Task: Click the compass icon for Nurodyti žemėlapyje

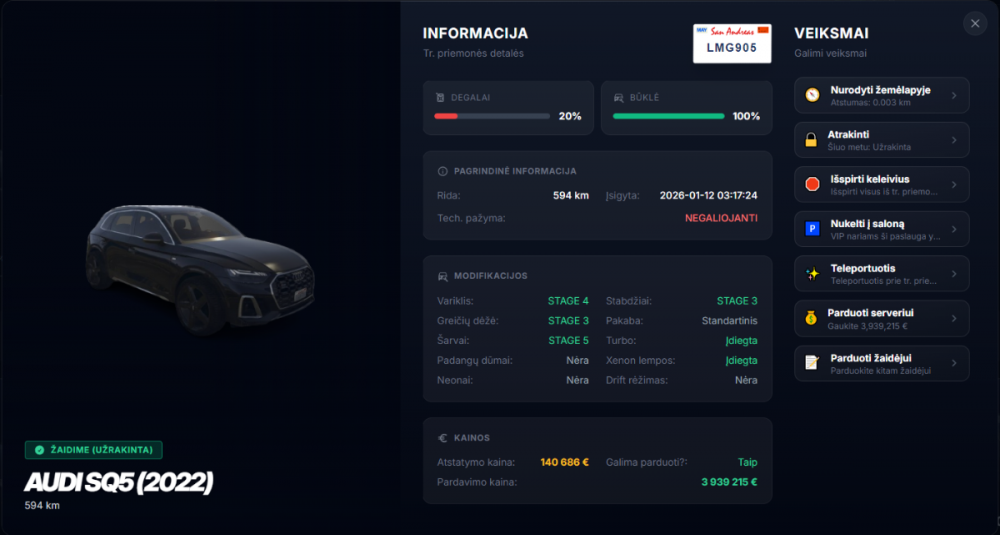Action: [812, 95]
